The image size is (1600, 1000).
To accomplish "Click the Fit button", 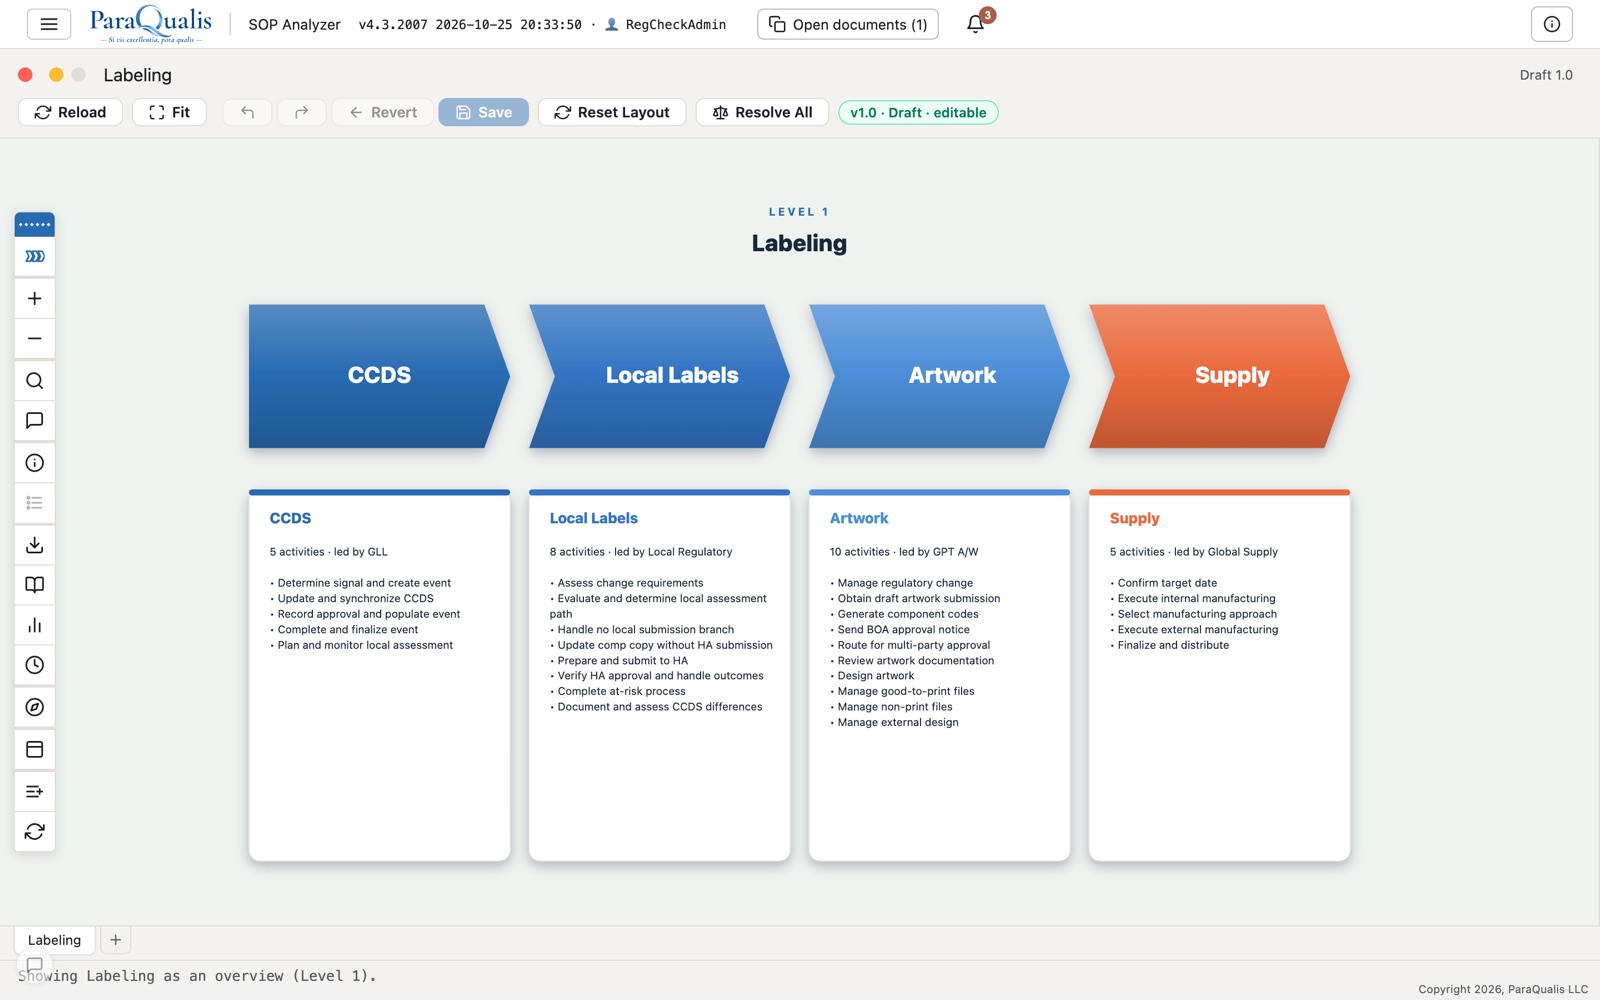I will [169, 112].
